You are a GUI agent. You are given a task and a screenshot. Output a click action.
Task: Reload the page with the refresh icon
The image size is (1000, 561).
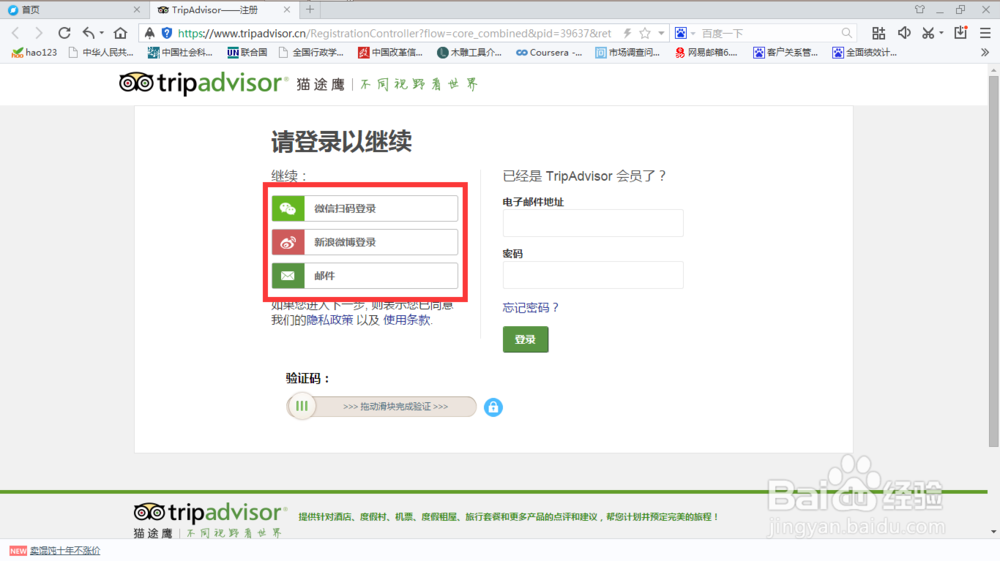(64, 33)
